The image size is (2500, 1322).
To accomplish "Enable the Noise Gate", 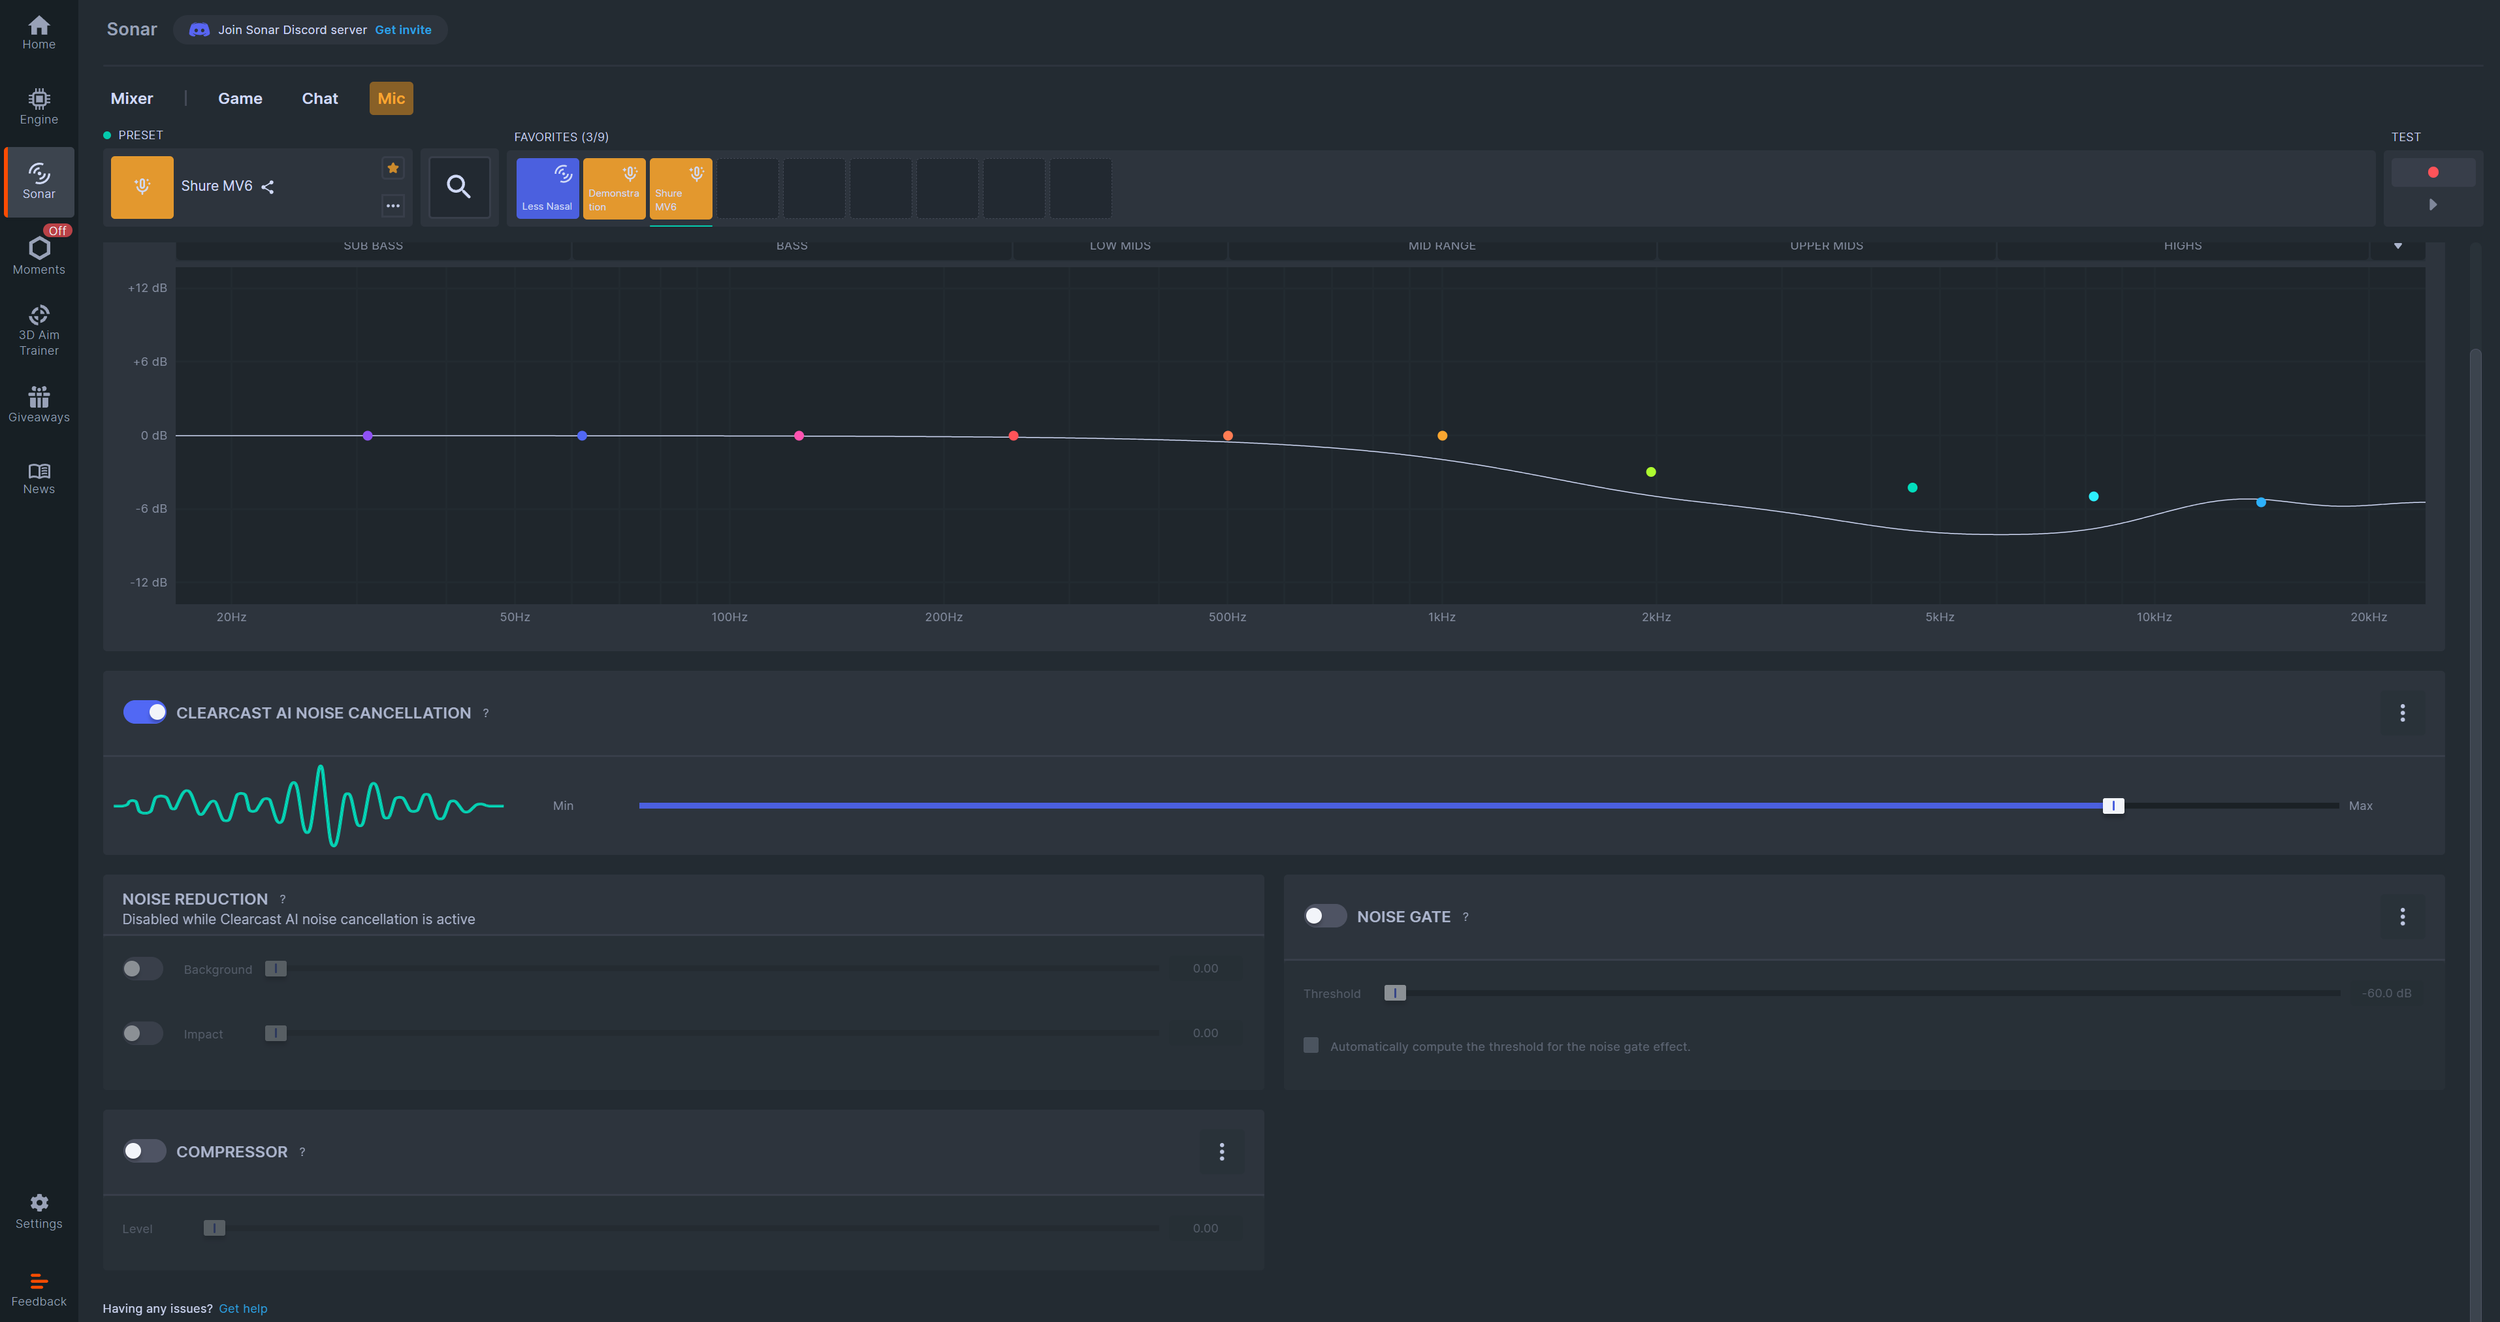I will tap(1324, 915).
